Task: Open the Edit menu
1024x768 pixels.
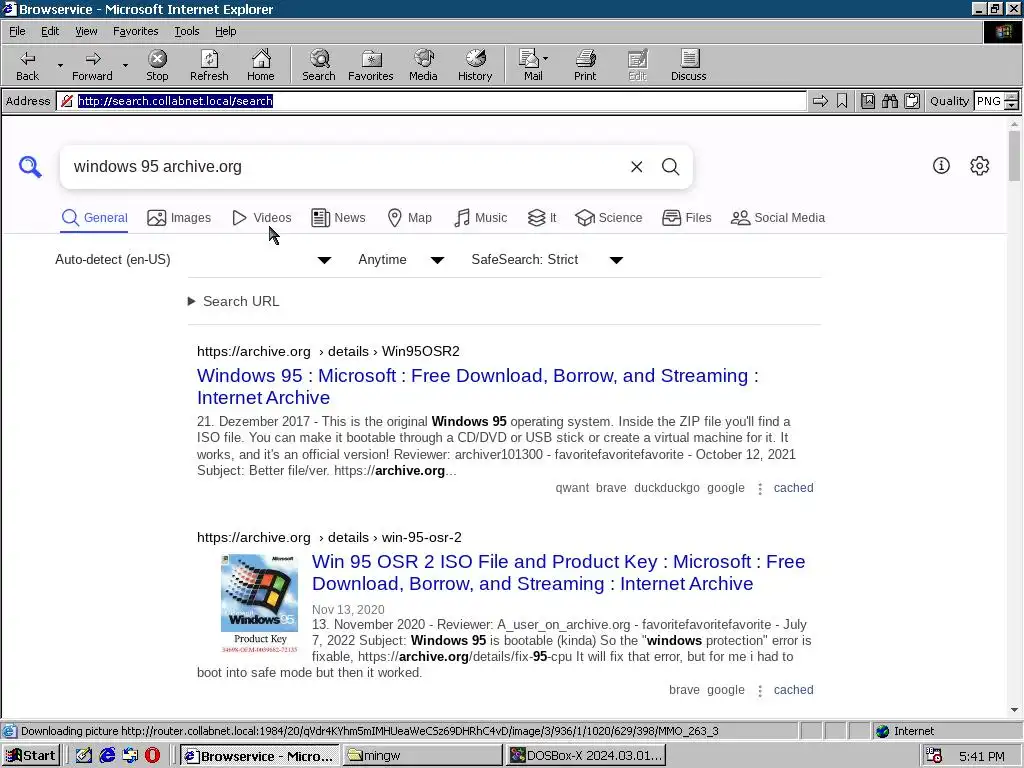Action: (50, 31)
